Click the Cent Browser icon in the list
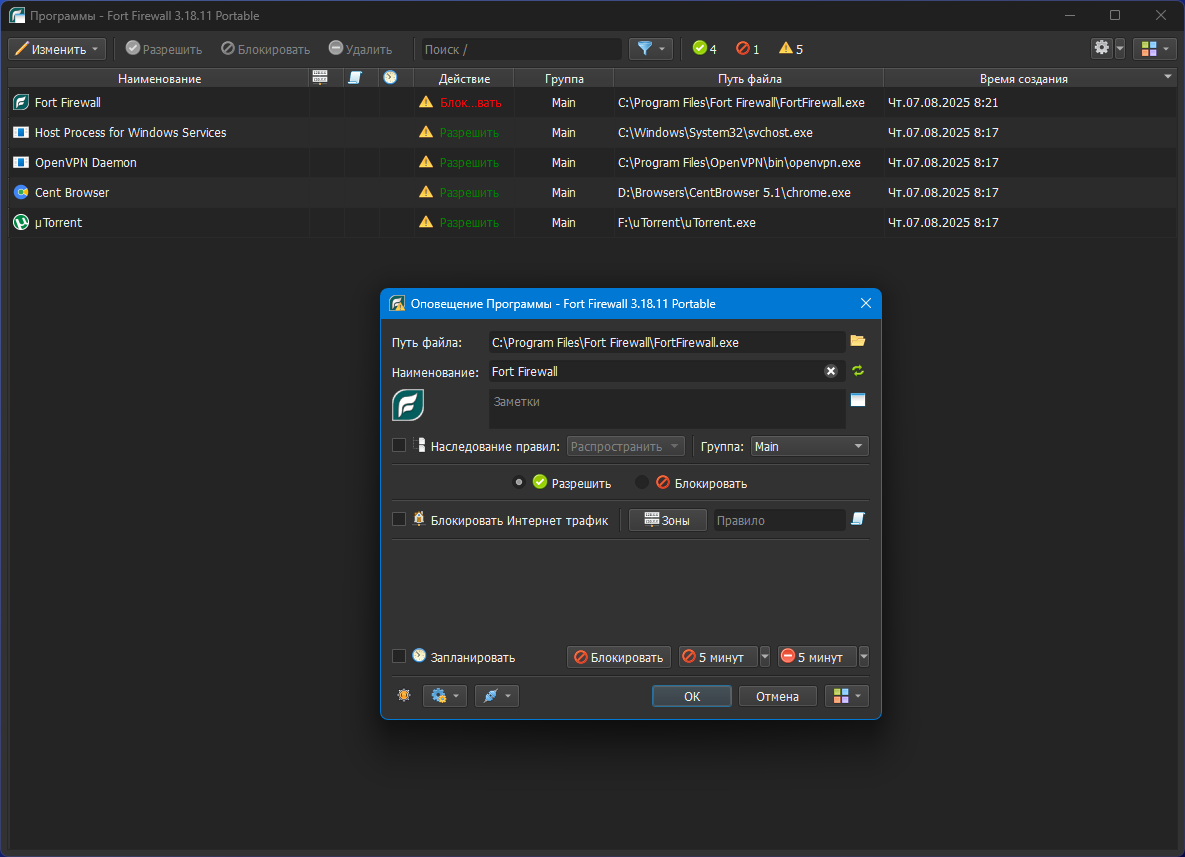The height and width of the screenshot is (857, 1185). (21, 192)
